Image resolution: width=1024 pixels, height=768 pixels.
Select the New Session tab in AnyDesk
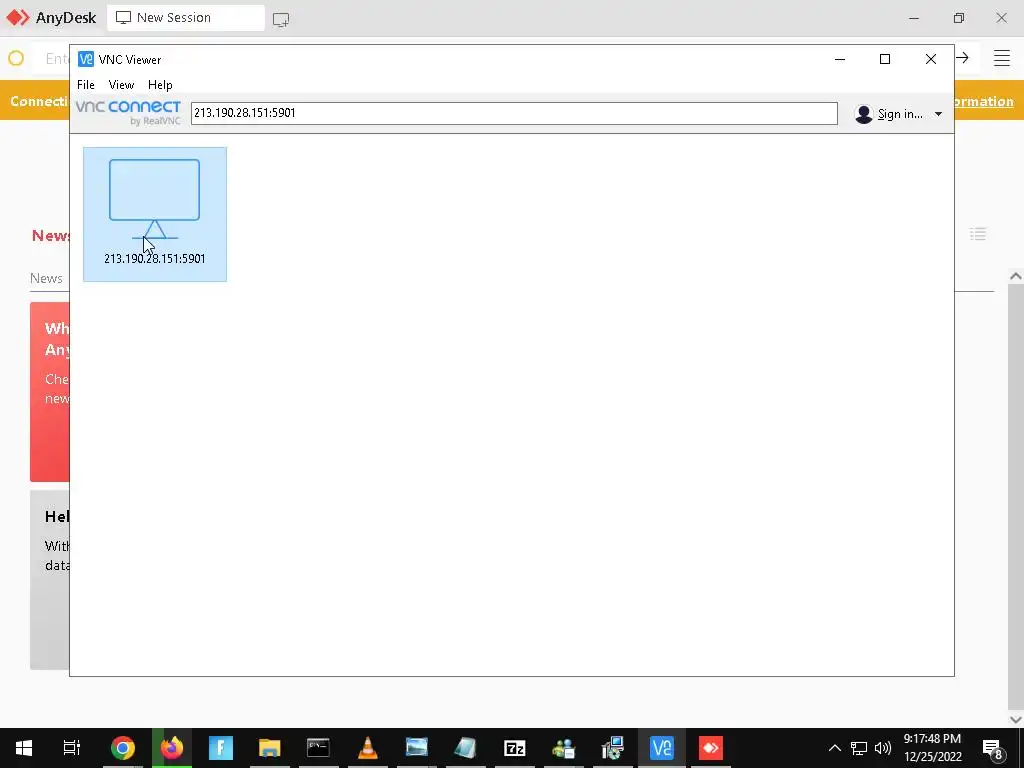point(185,18)
